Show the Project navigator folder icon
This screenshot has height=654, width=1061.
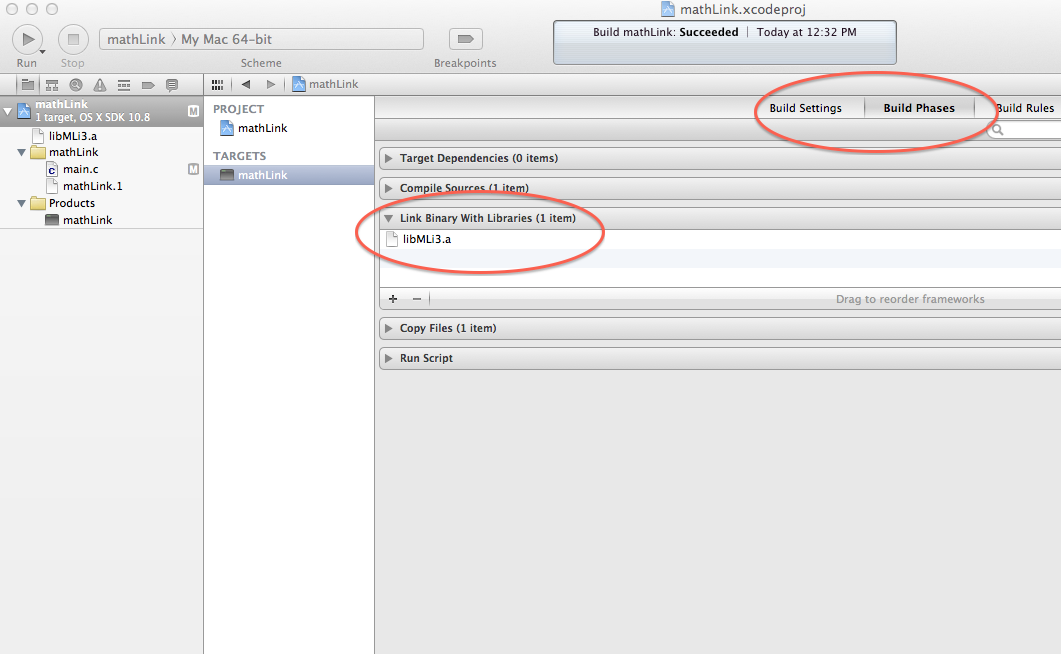pos(28,85)
